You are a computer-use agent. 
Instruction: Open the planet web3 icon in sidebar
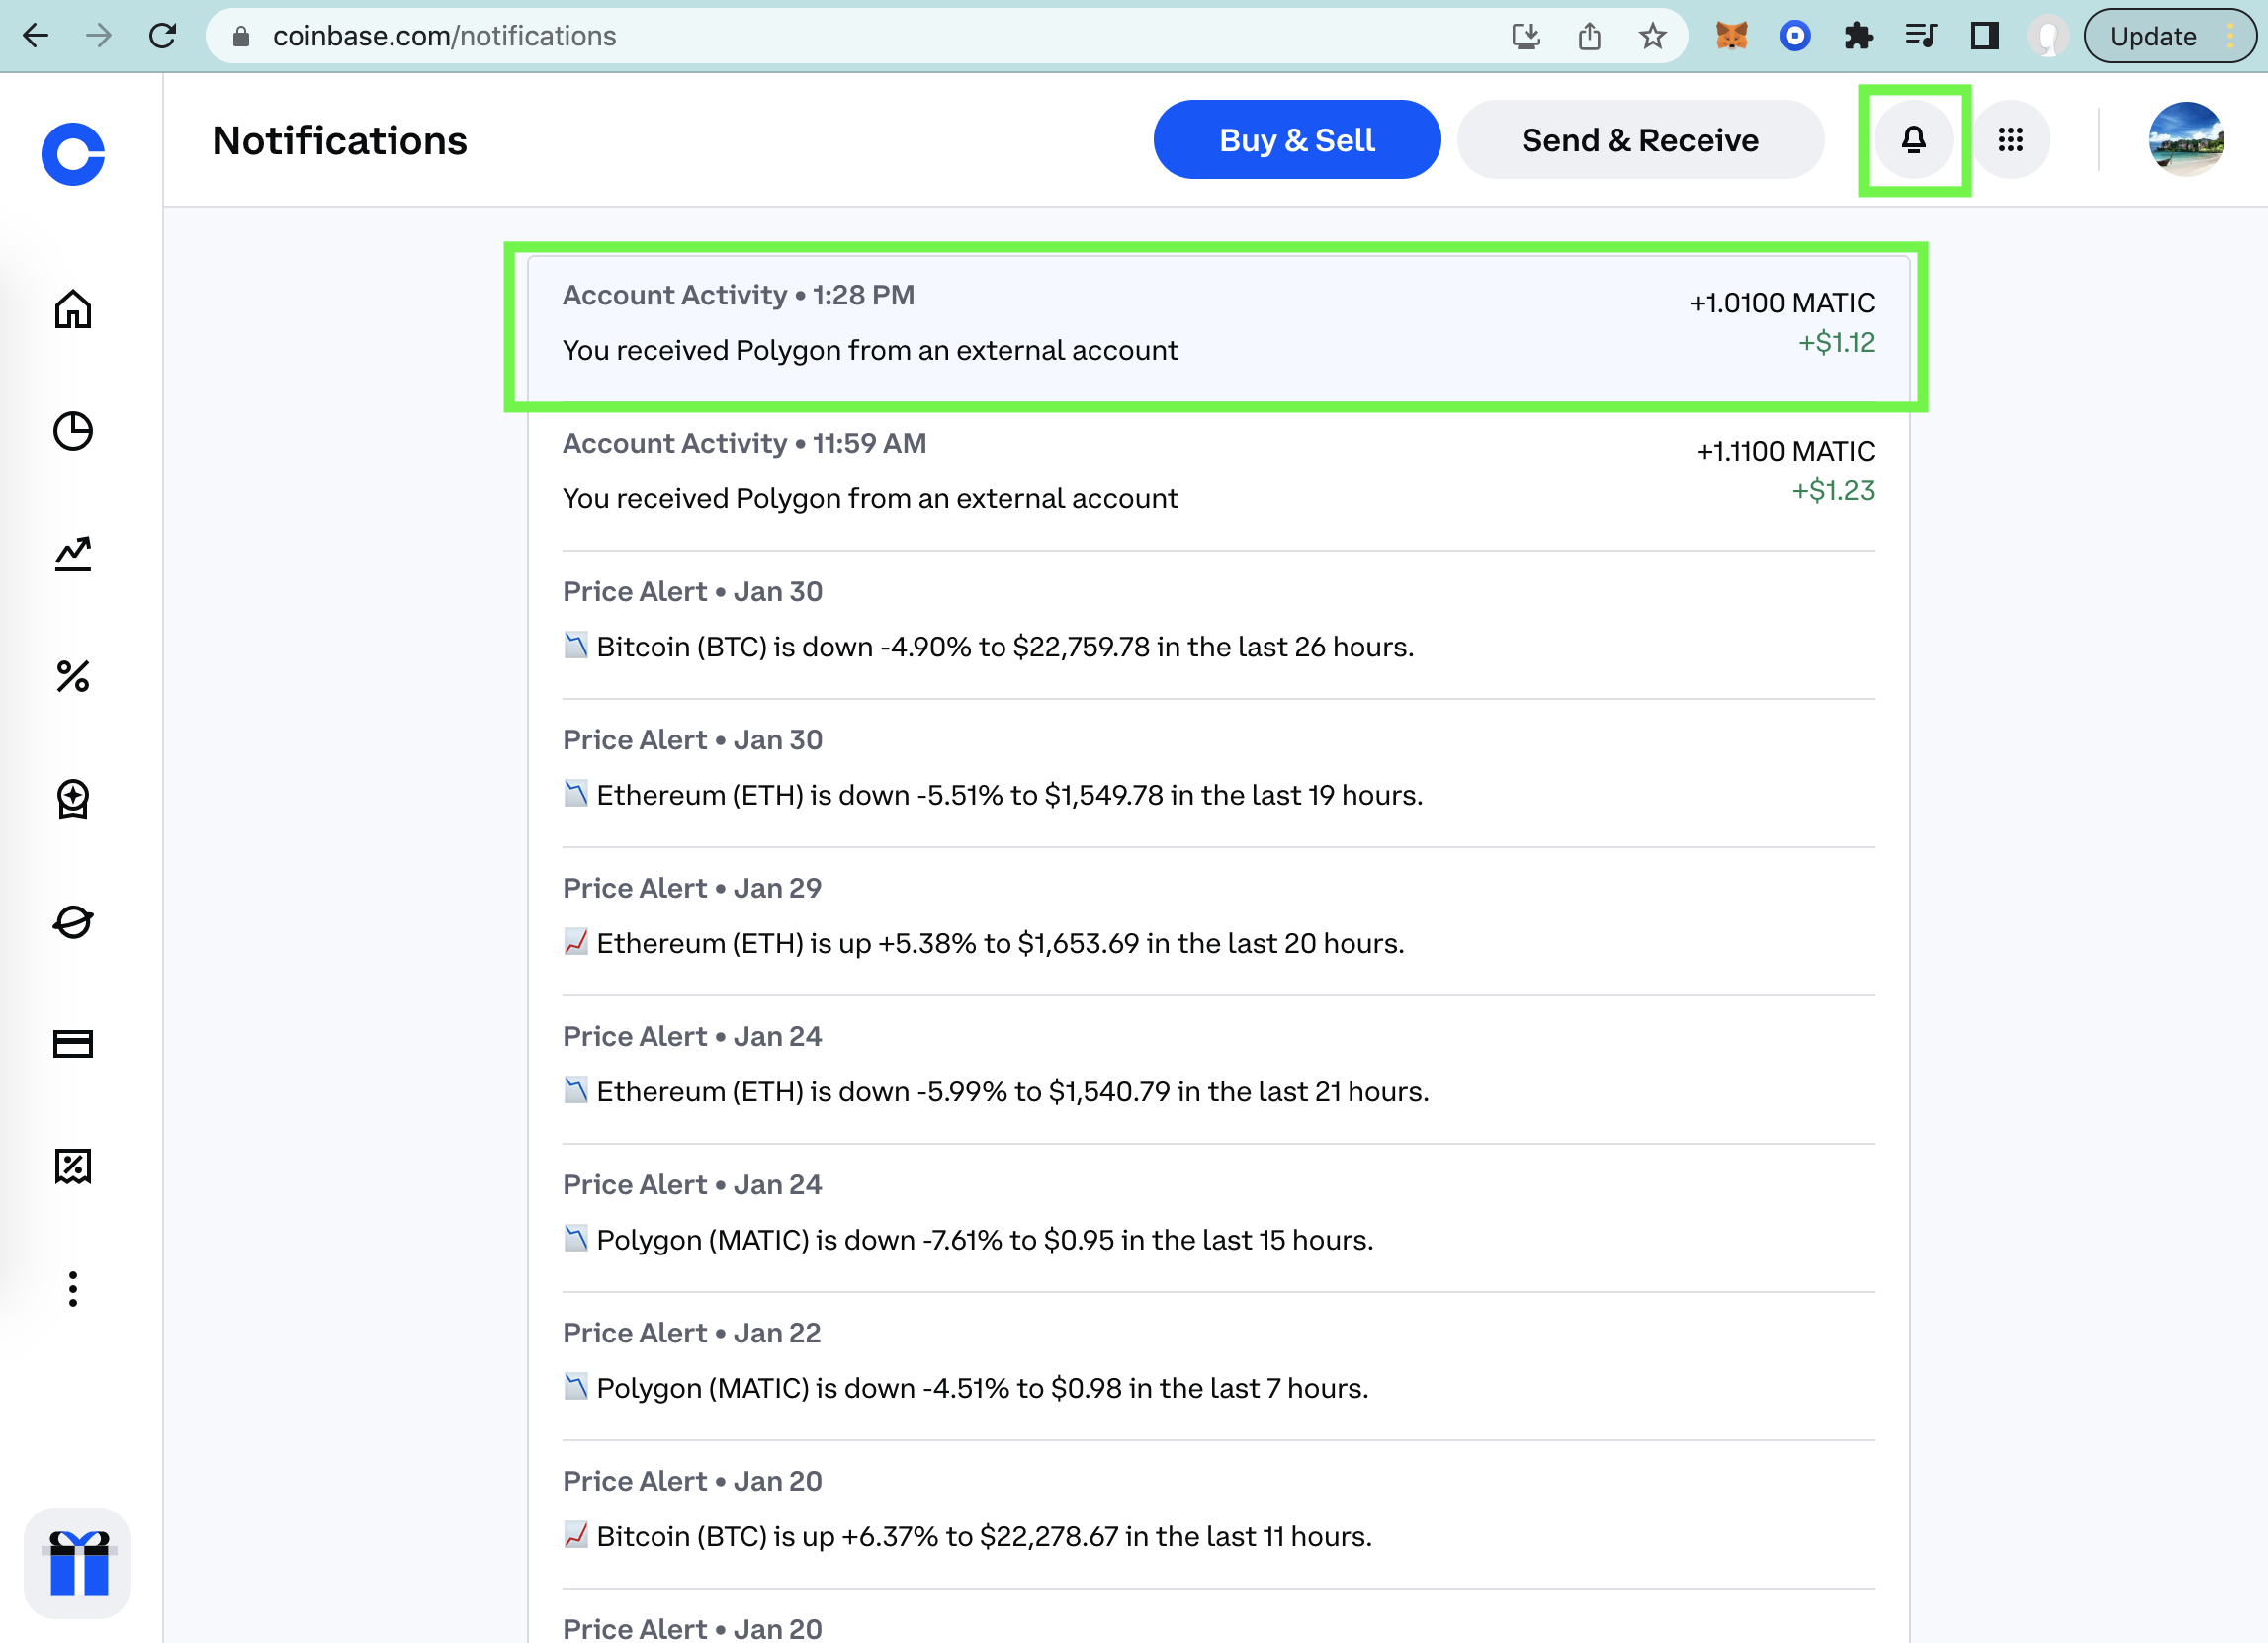[x=73, y=922]
